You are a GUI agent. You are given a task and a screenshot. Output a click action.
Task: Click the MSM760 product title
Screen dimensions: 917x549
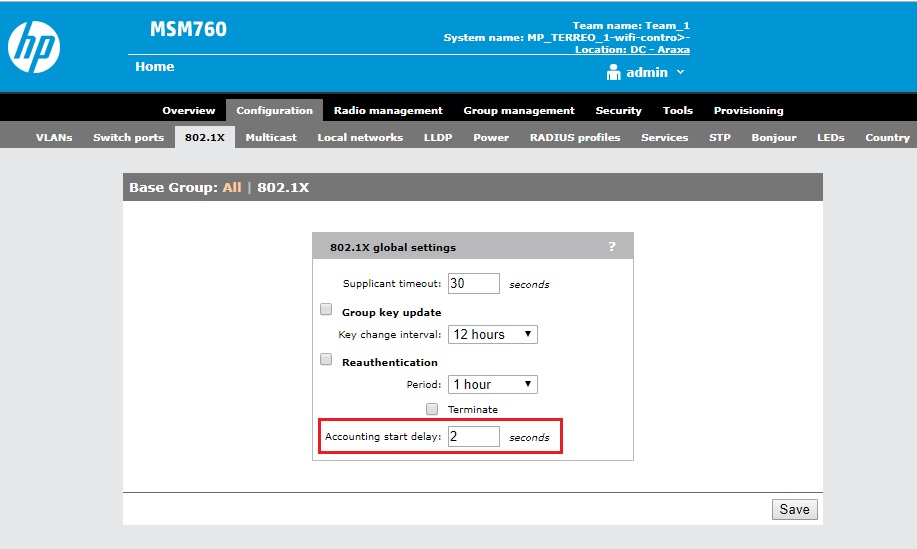188,29
